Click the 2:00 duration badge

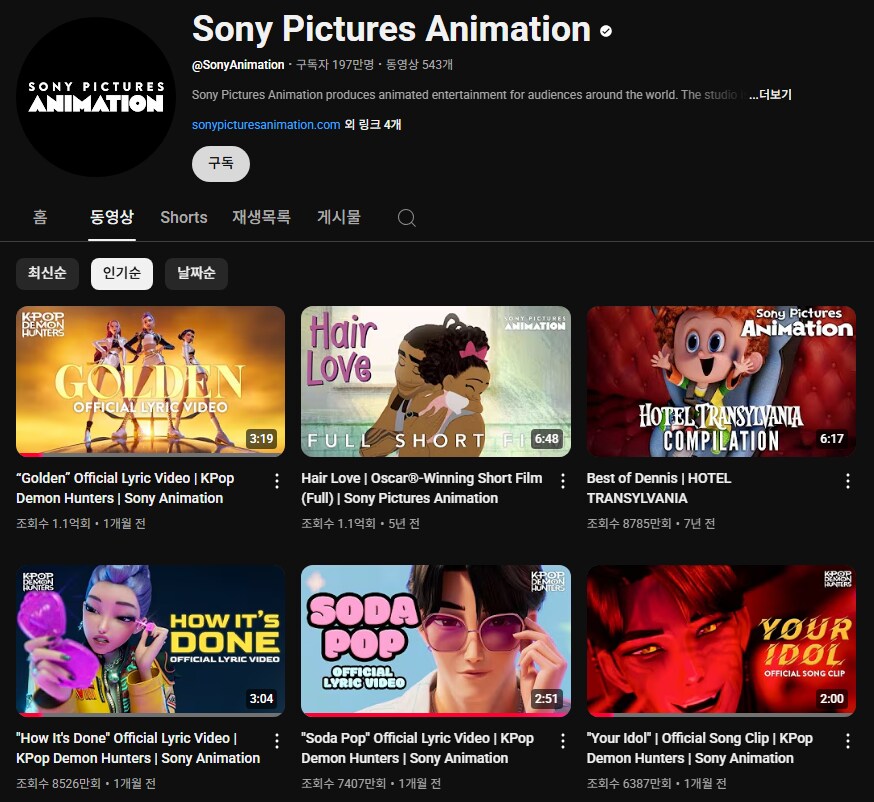point(832,698)
